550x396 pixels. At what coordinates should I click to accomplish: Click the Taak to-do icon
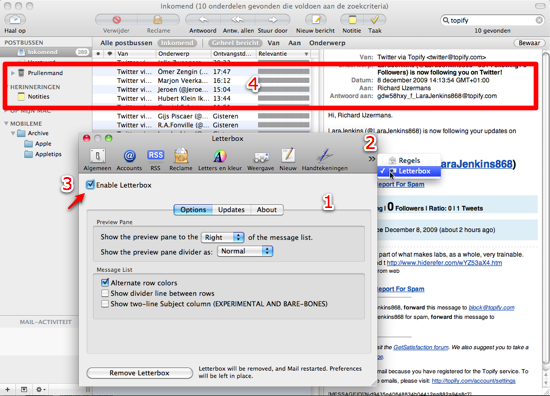point(375,20)
